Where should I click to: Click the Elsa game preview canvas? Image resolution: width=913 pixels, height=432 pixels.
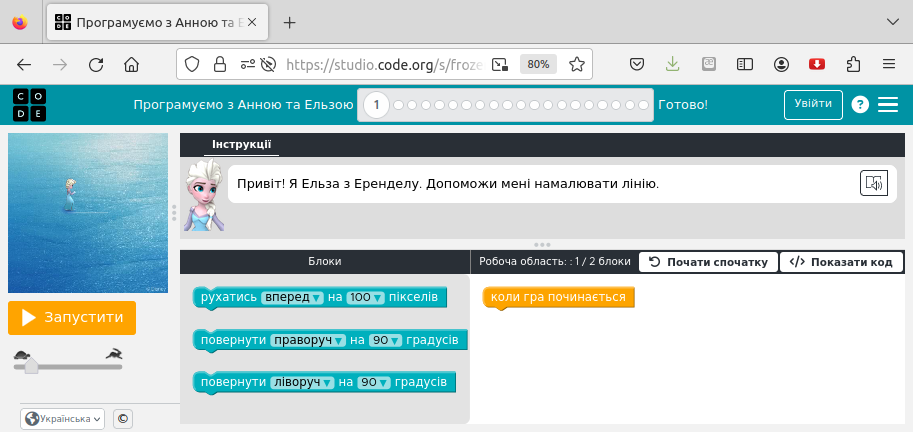88,213
